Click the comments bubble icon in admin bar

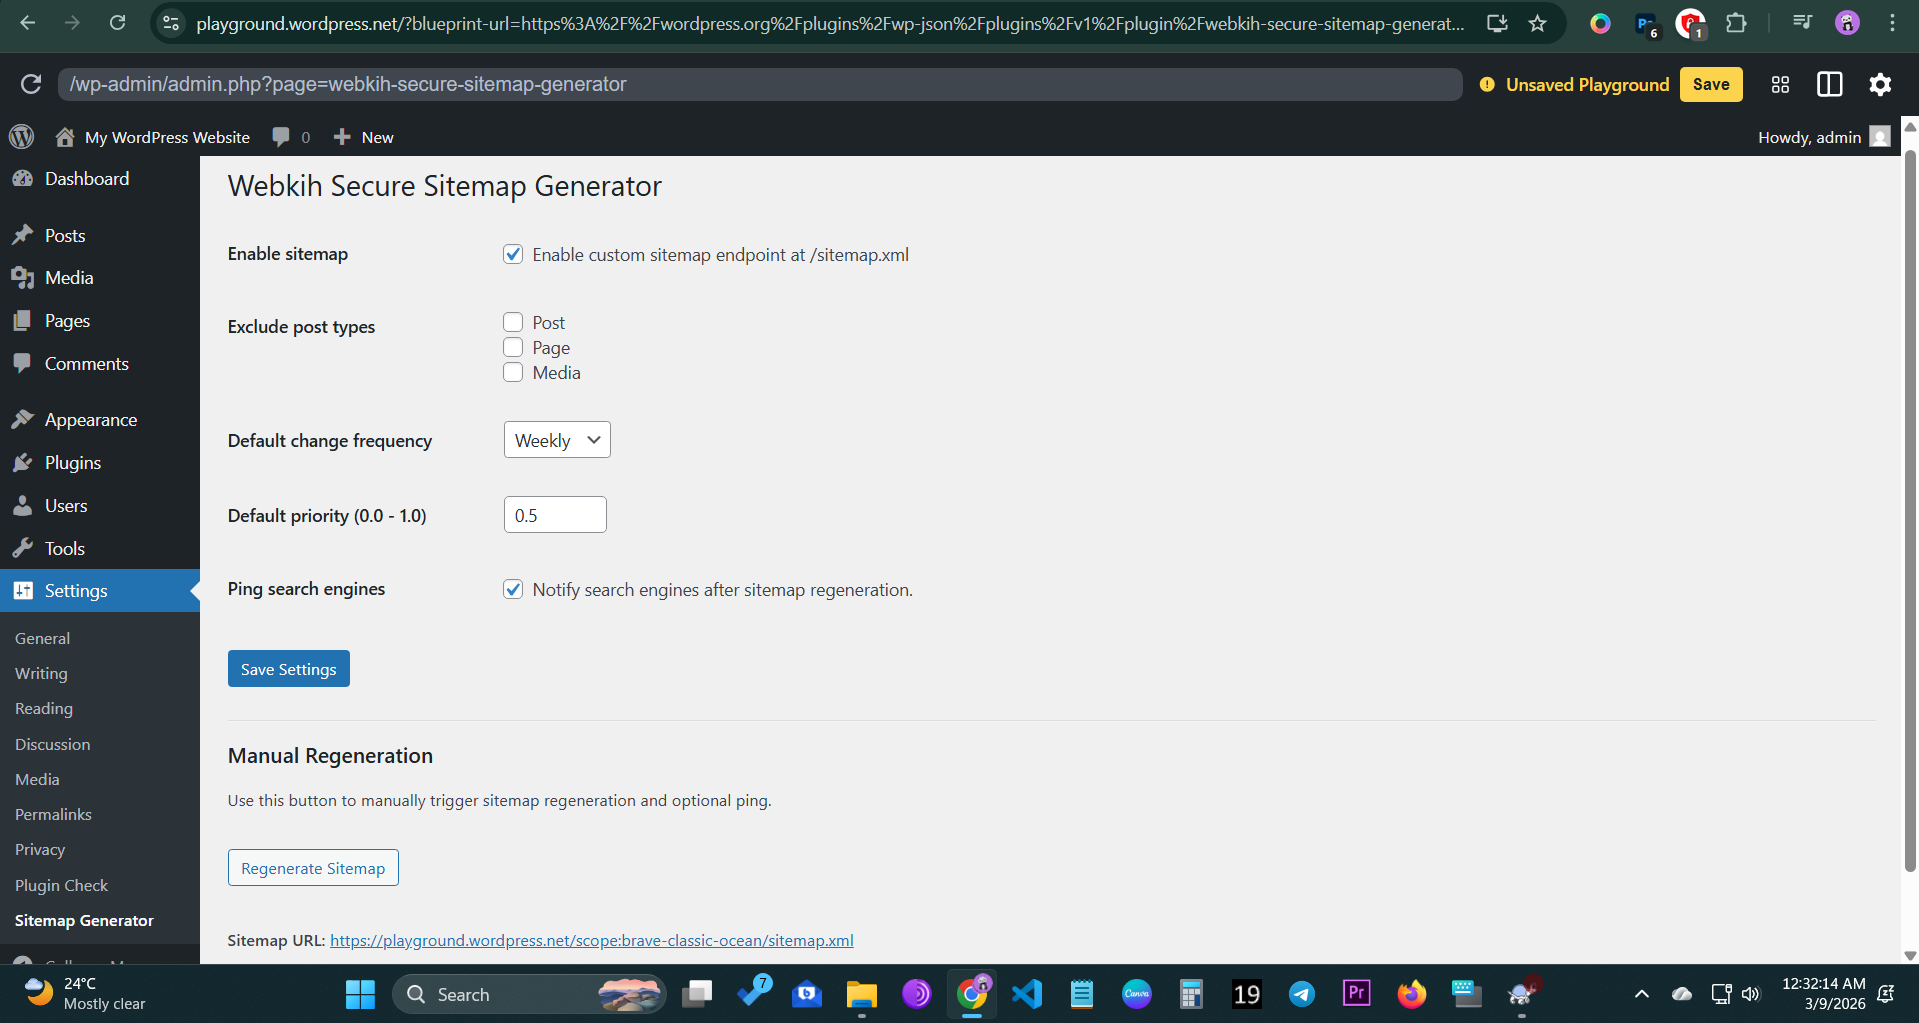click(281, 137)
